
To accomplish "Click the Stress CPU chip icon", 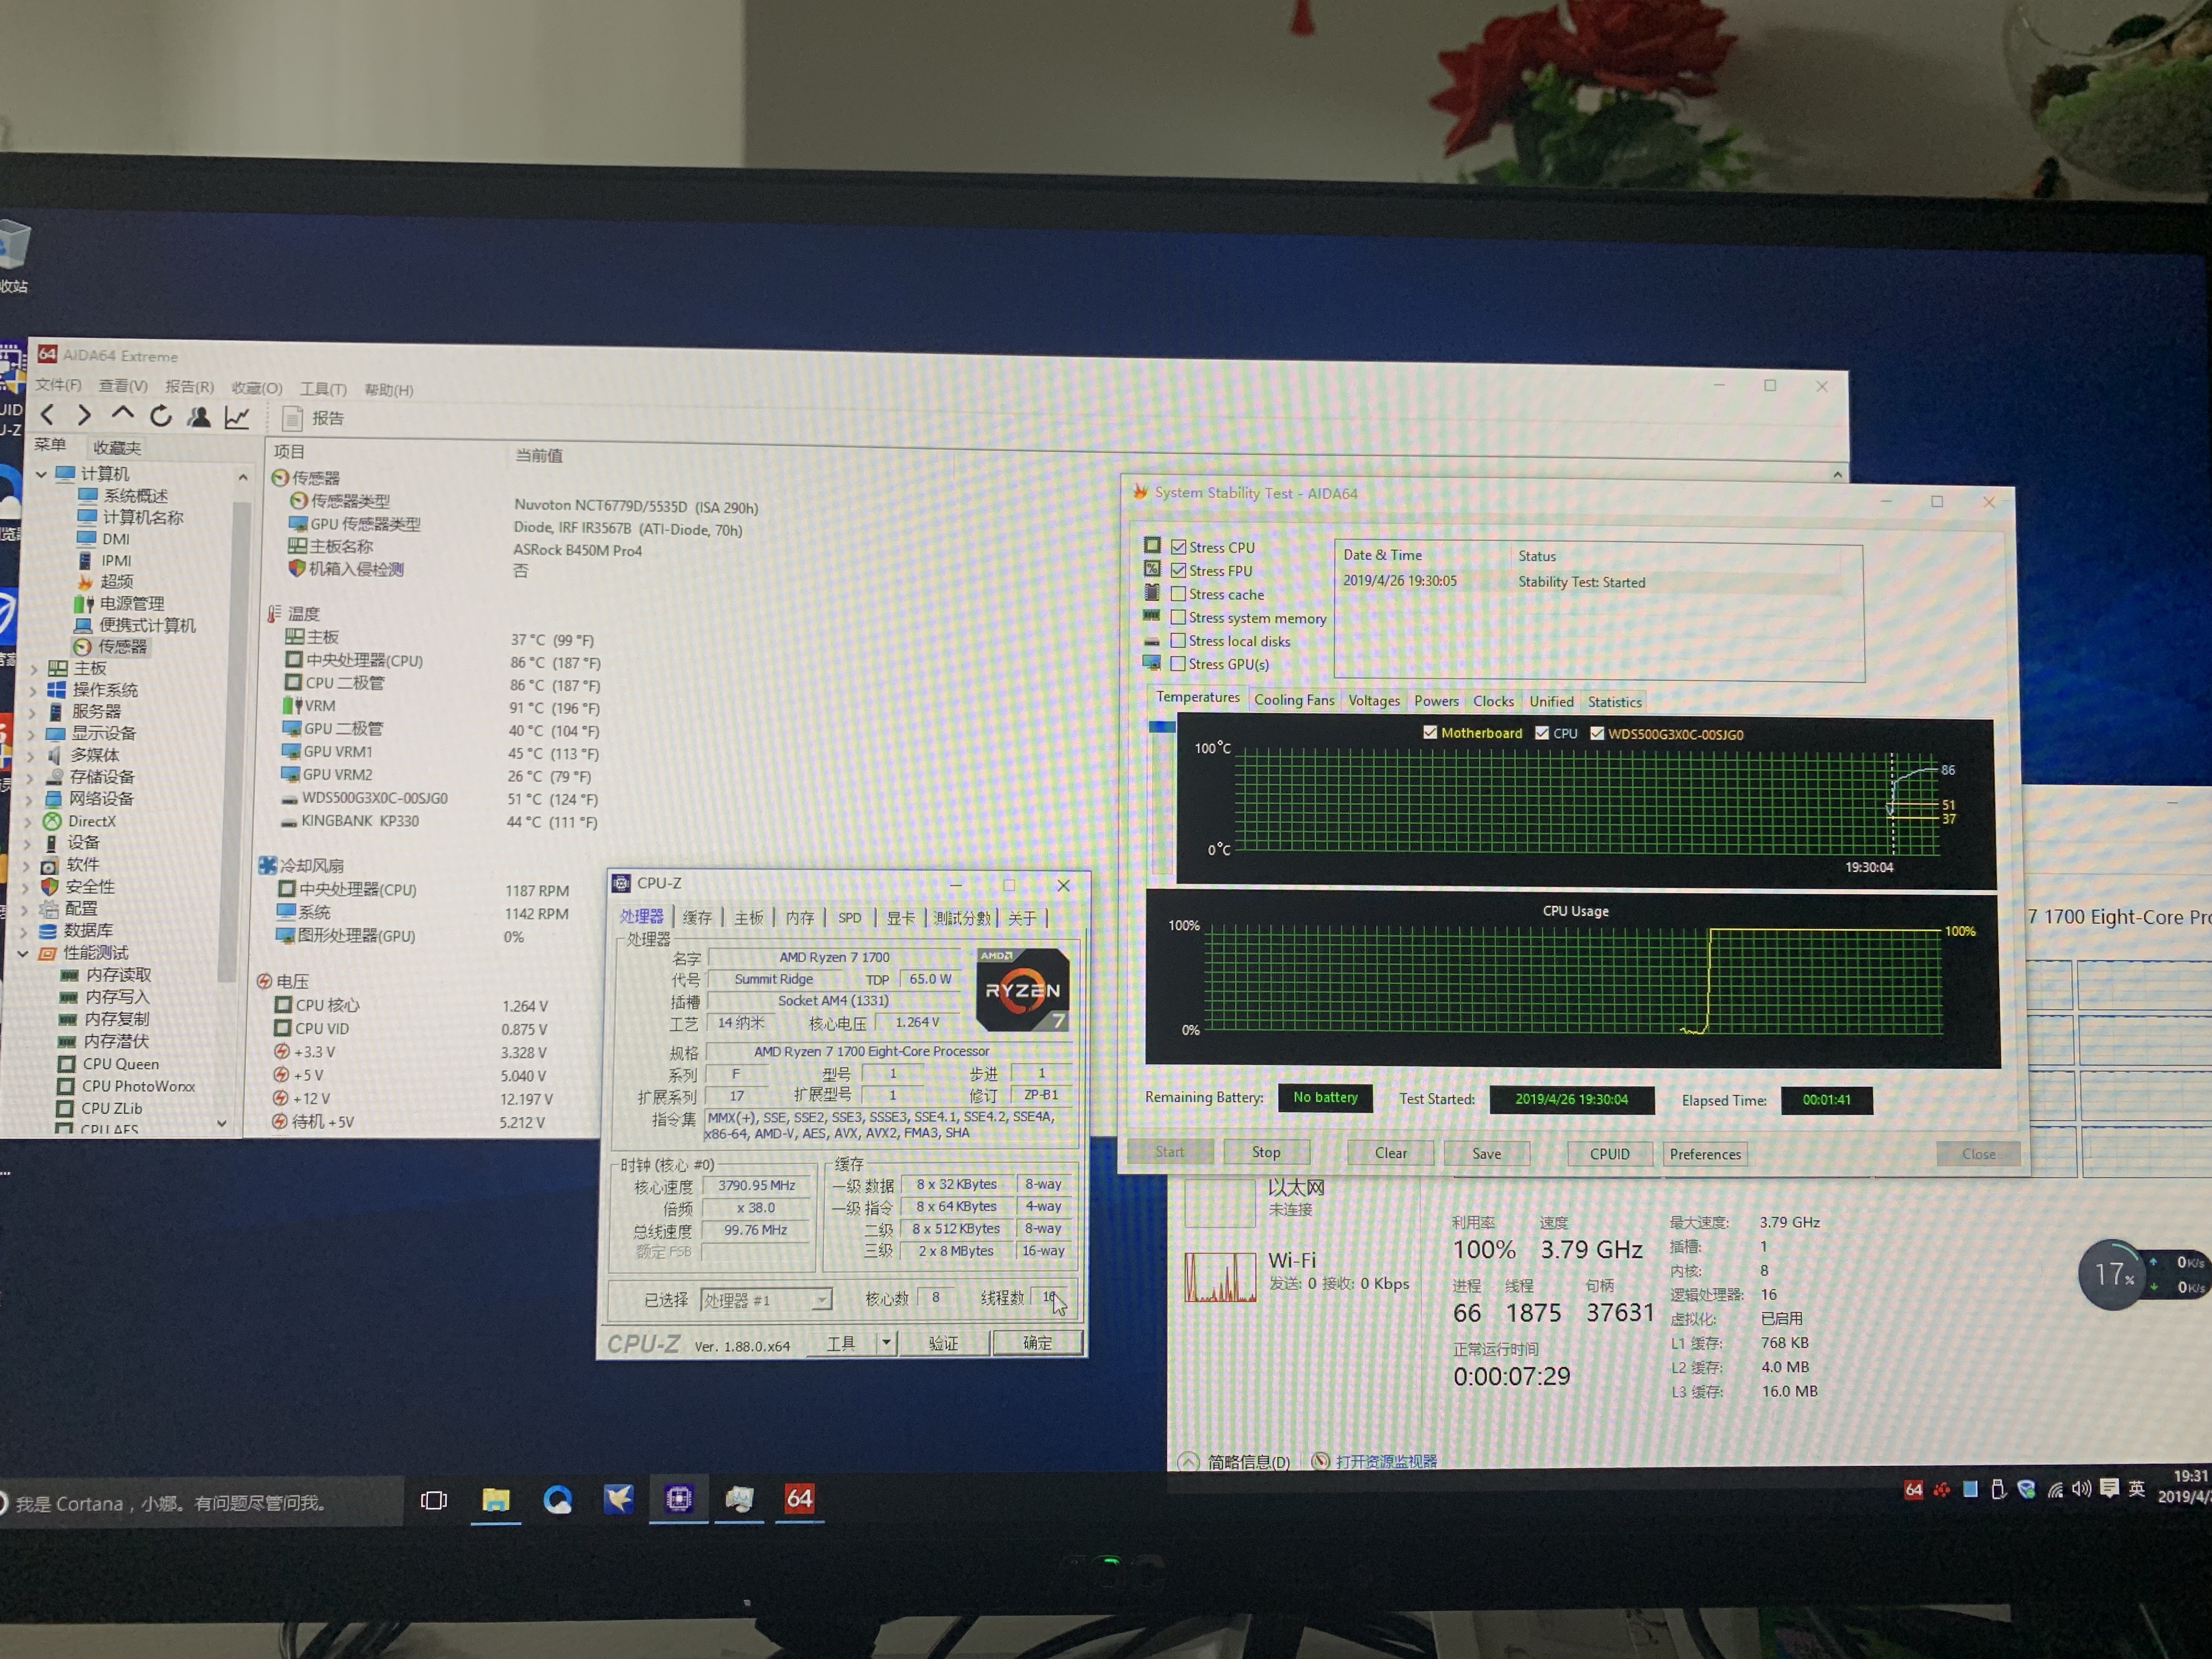I will click(1152, 545).
